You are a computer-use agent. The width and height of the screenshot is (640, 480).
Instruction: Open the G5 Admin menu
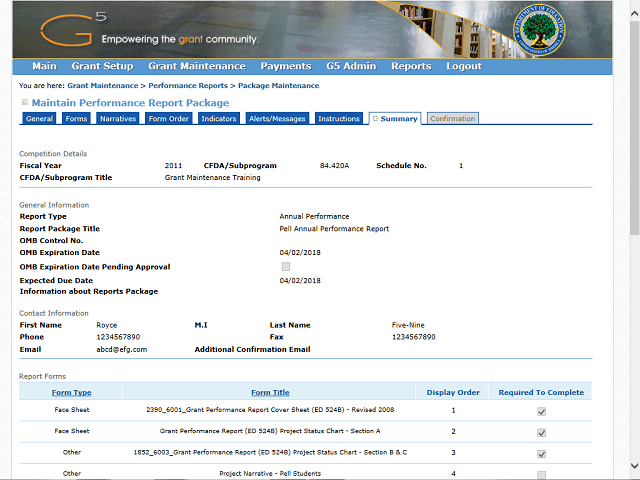350,66
